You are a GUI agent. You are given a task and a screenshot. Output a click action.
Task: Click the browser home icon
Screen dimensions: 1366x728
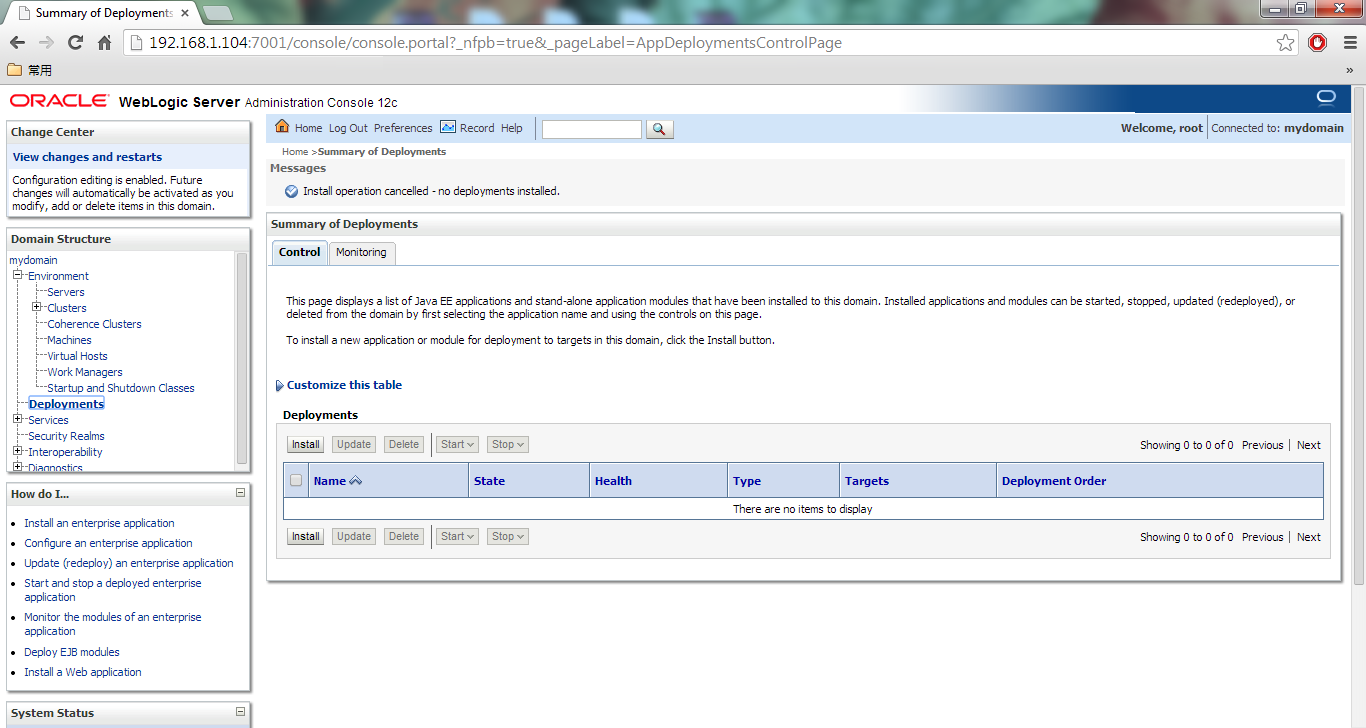click(x=104, y=43)
